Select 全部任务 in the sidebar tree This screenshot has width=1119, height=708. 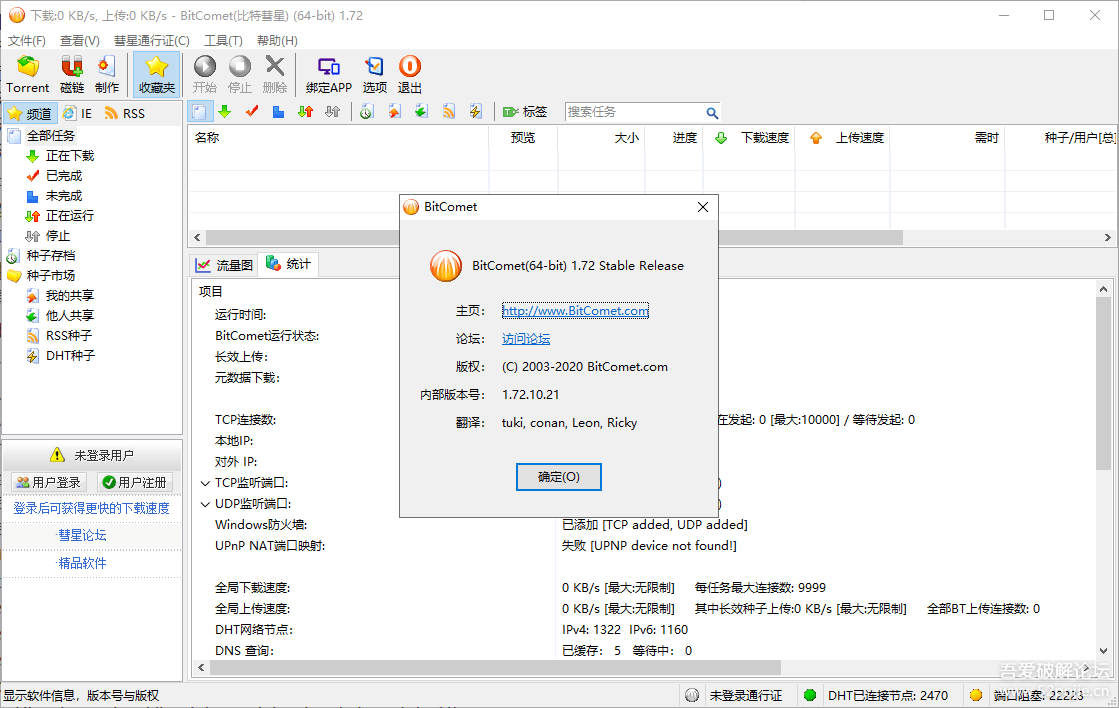pyautogui.click(x=50, y=136)
